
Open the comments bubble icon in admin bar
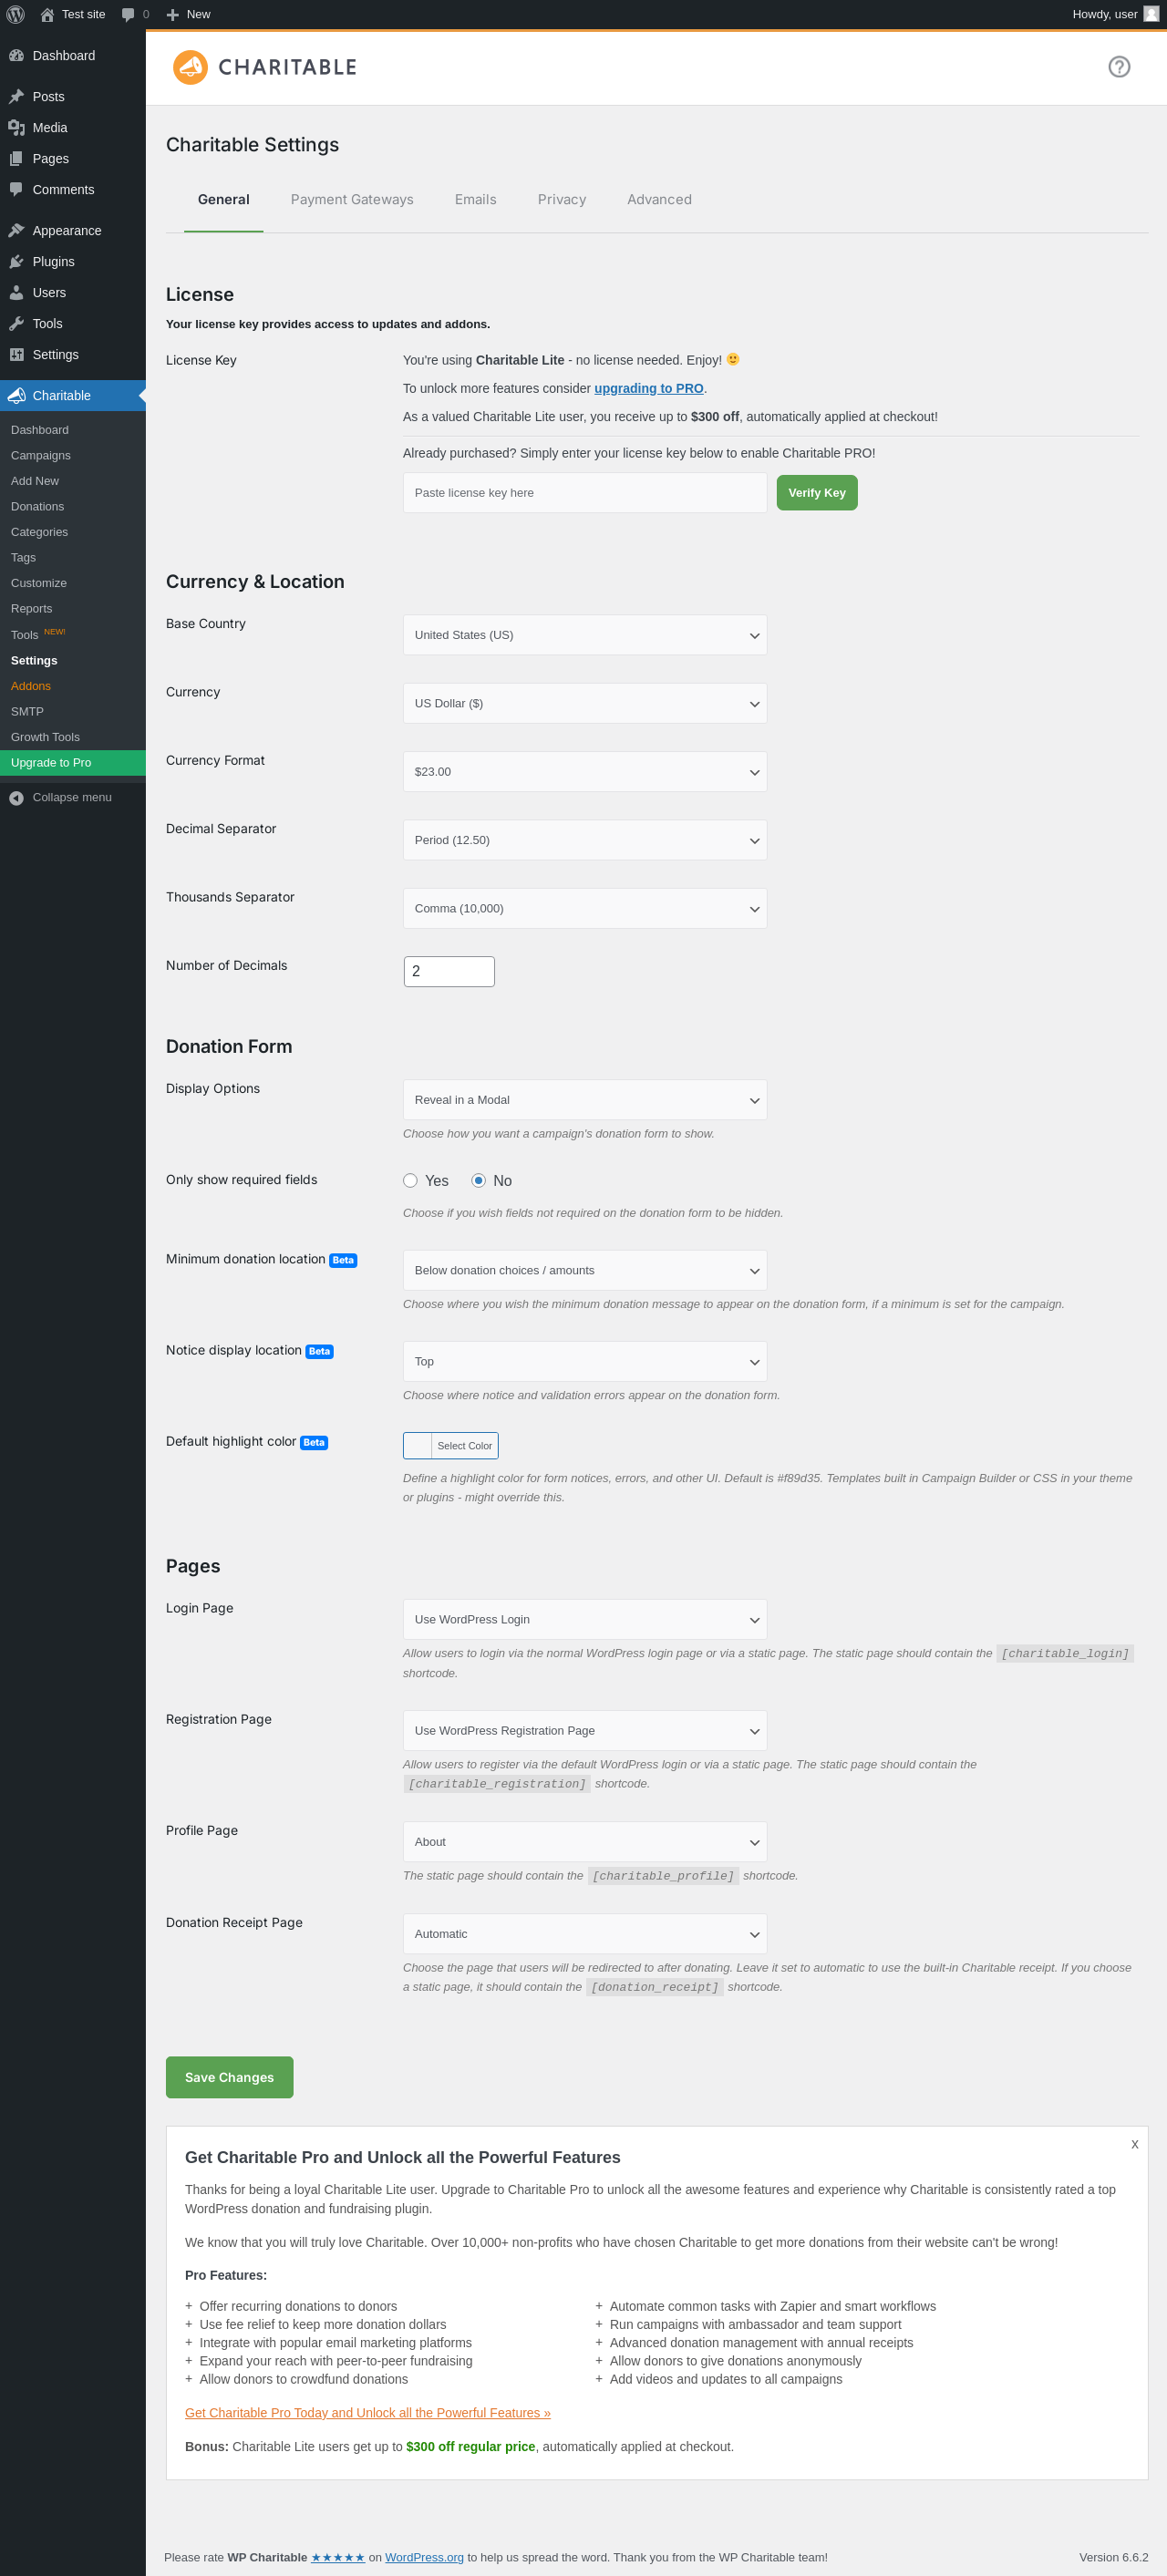tap(128, 14)
